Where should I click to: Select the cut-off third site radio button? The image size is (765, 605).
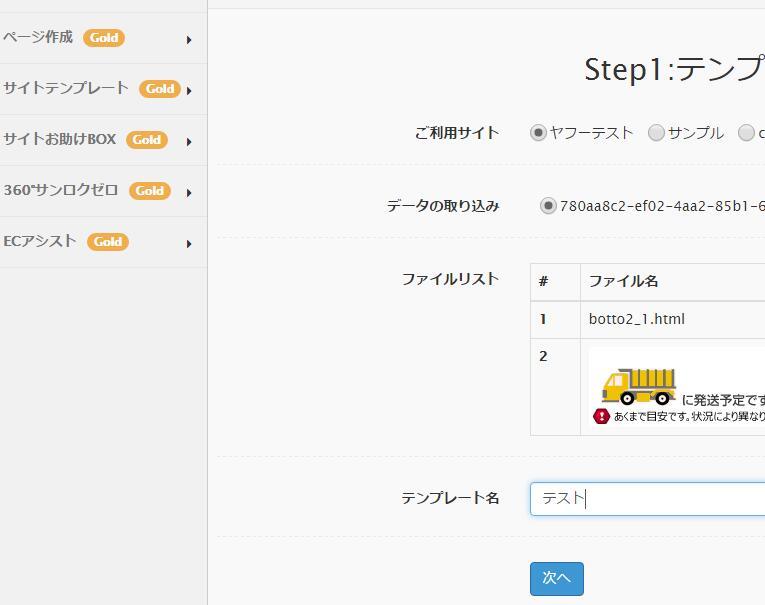coord(746,132)
